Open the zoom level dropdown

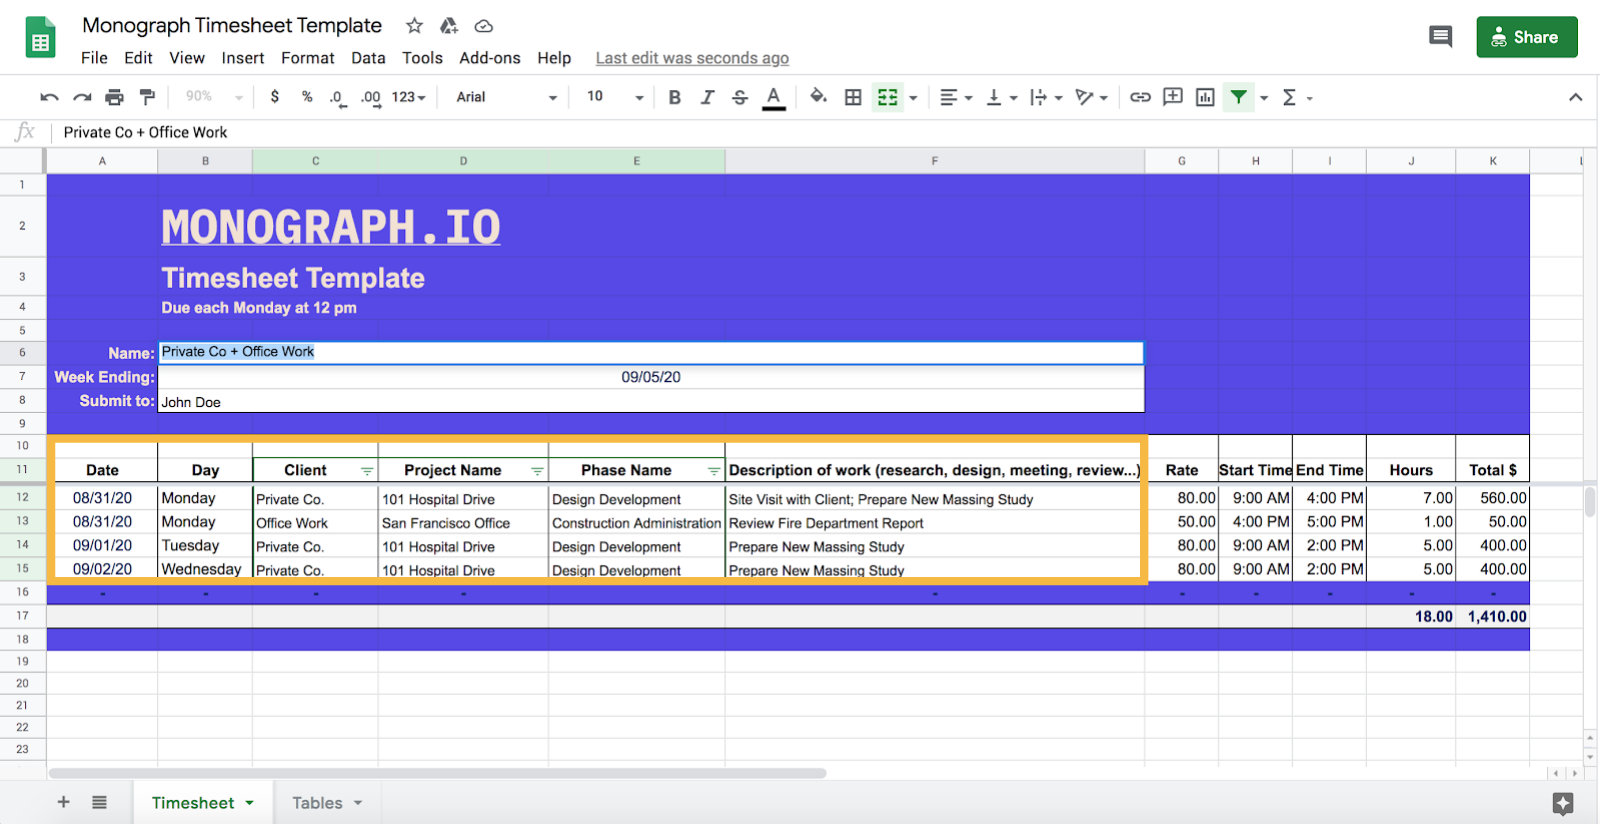[214, 97]
